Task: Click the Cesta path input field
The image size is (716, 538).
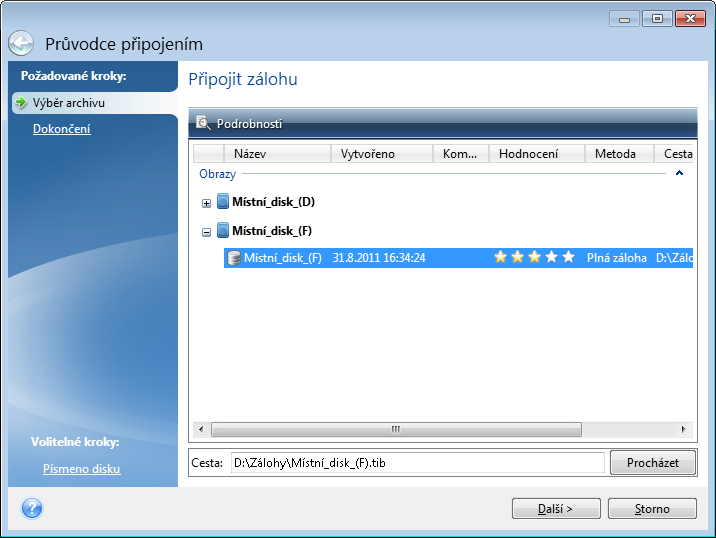Action: [417, 463]
